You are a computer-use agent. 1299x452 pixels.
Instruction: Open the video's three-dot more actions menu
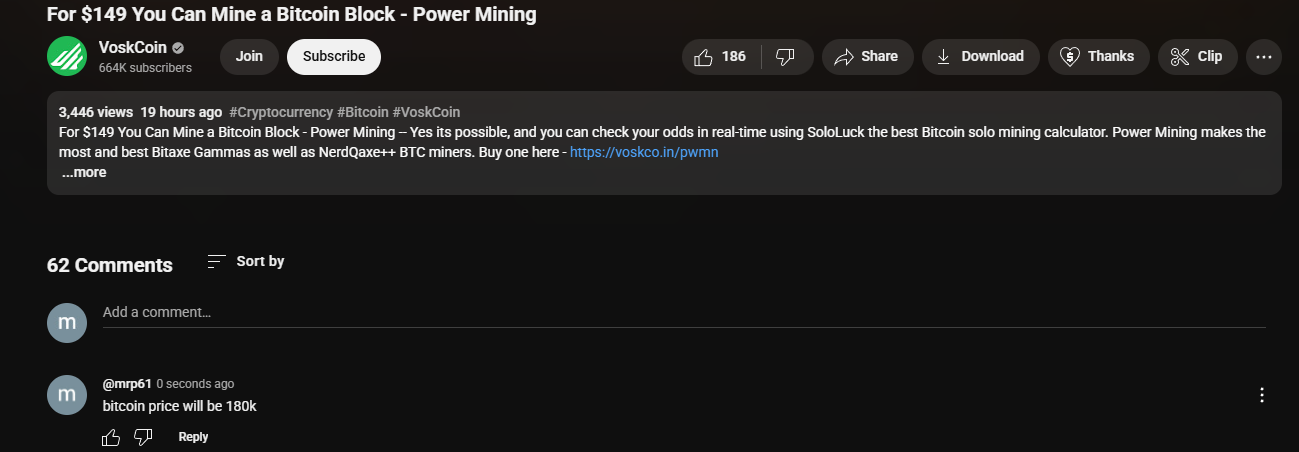tap(1263, 57)
